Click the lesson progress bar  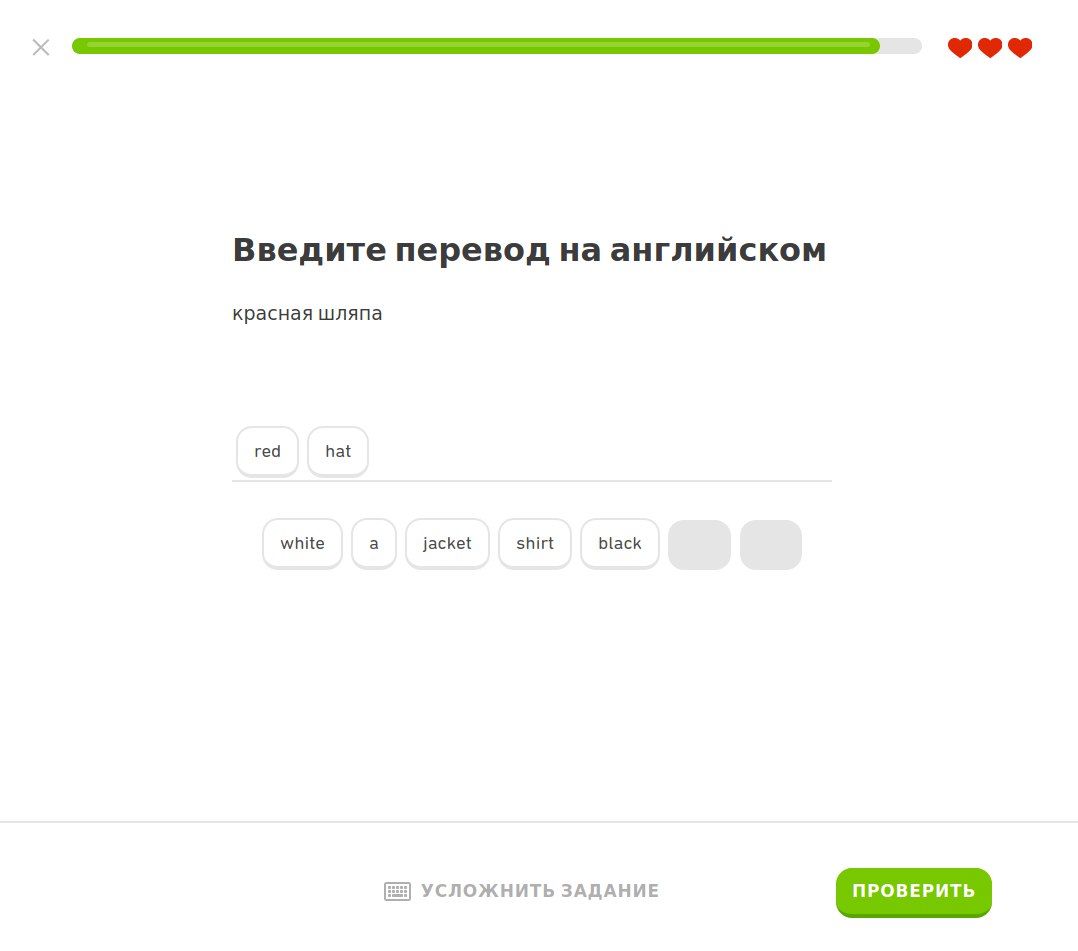point(496,46)
